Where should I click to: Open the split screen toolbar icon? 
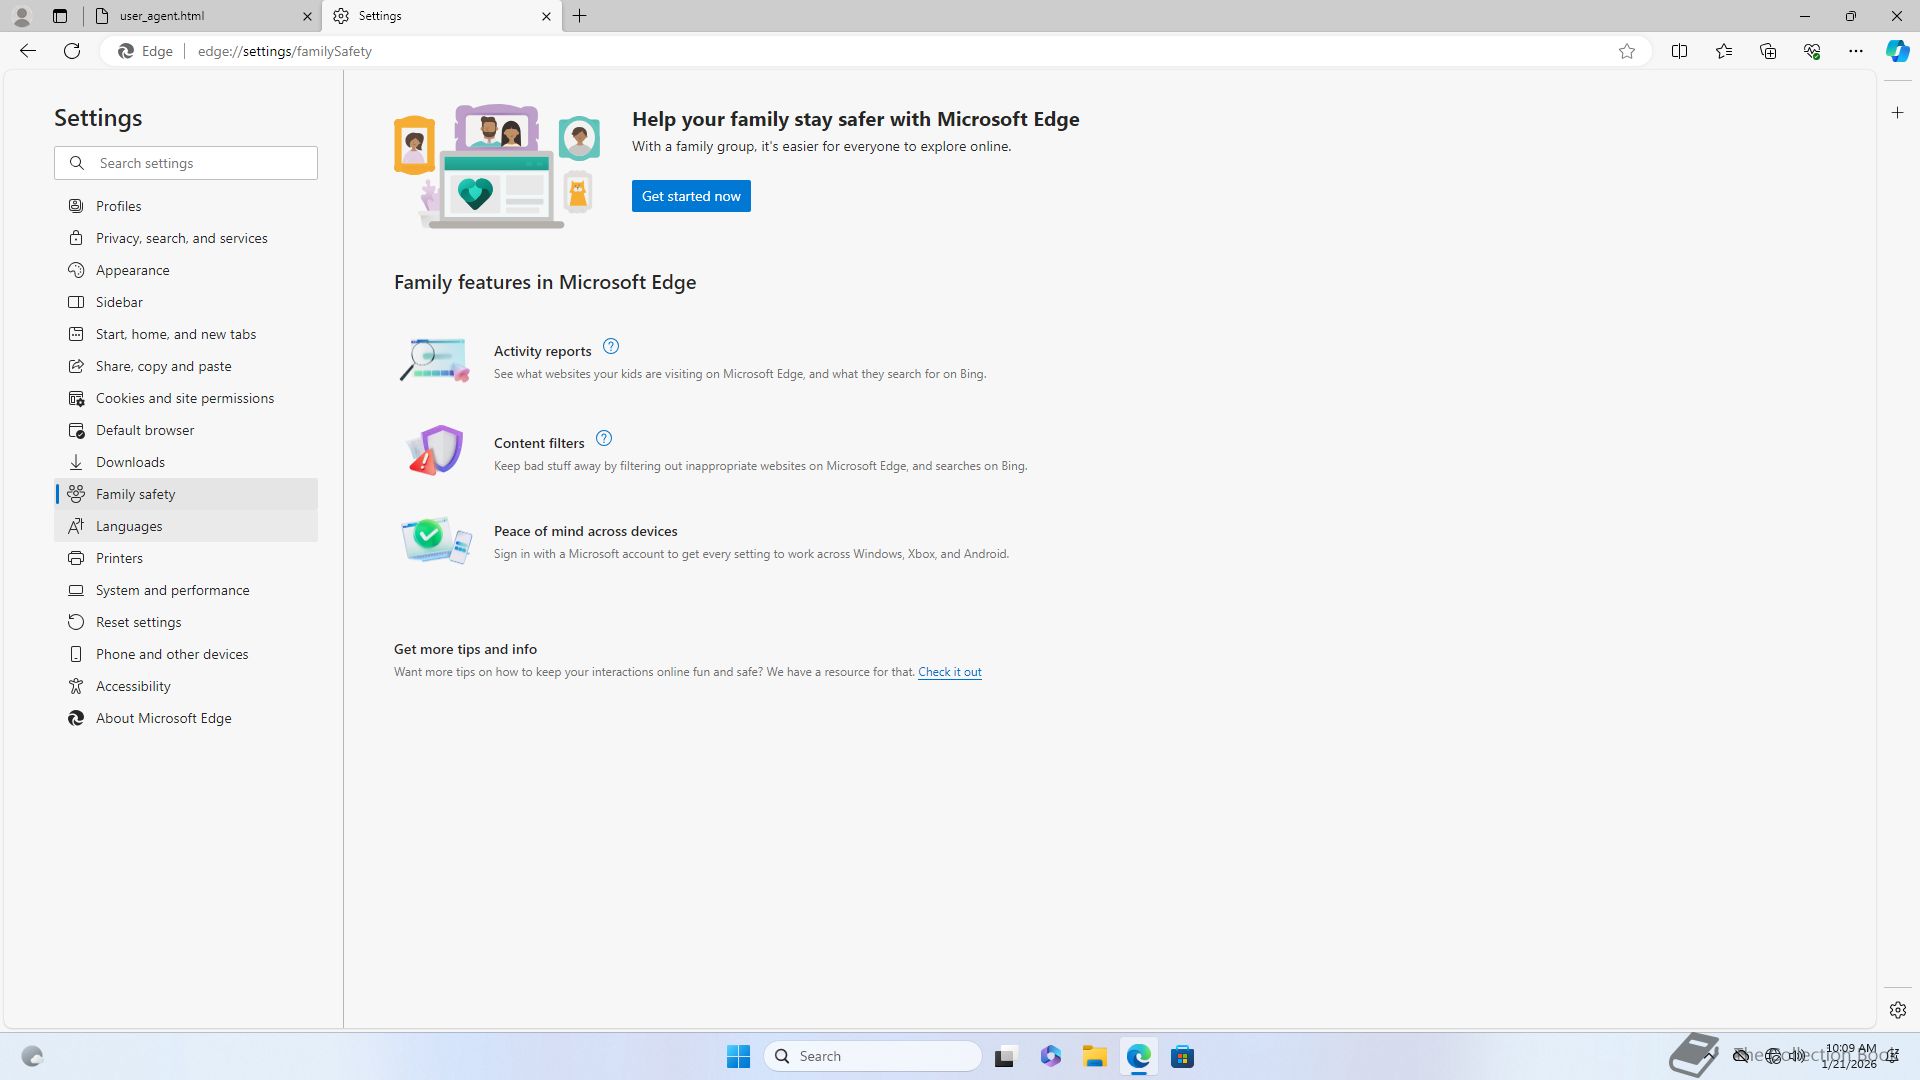click(x=1679, y=51)
